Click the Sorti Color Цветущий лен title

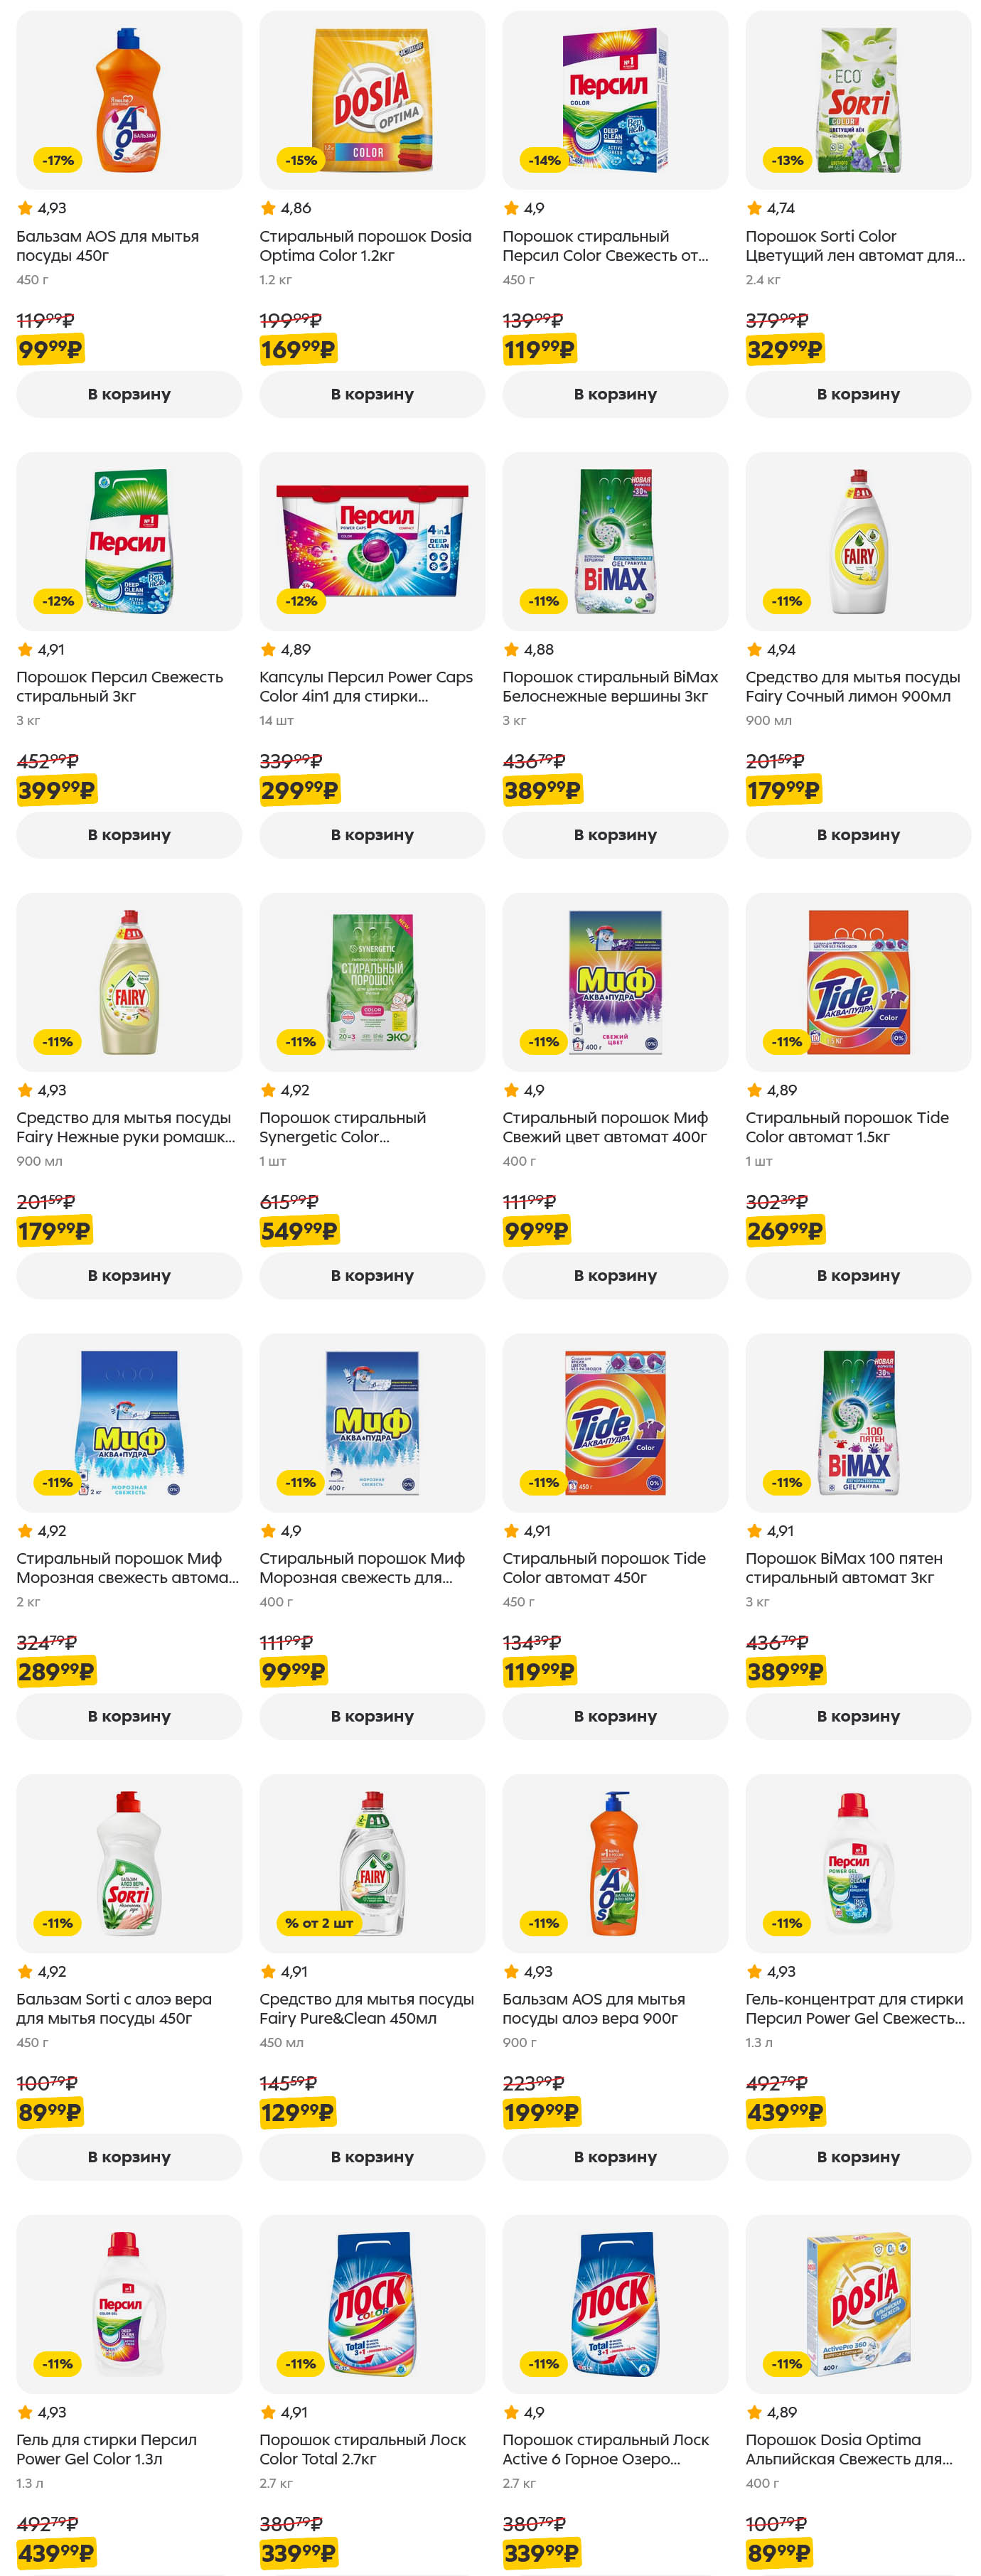pos(855,246)
